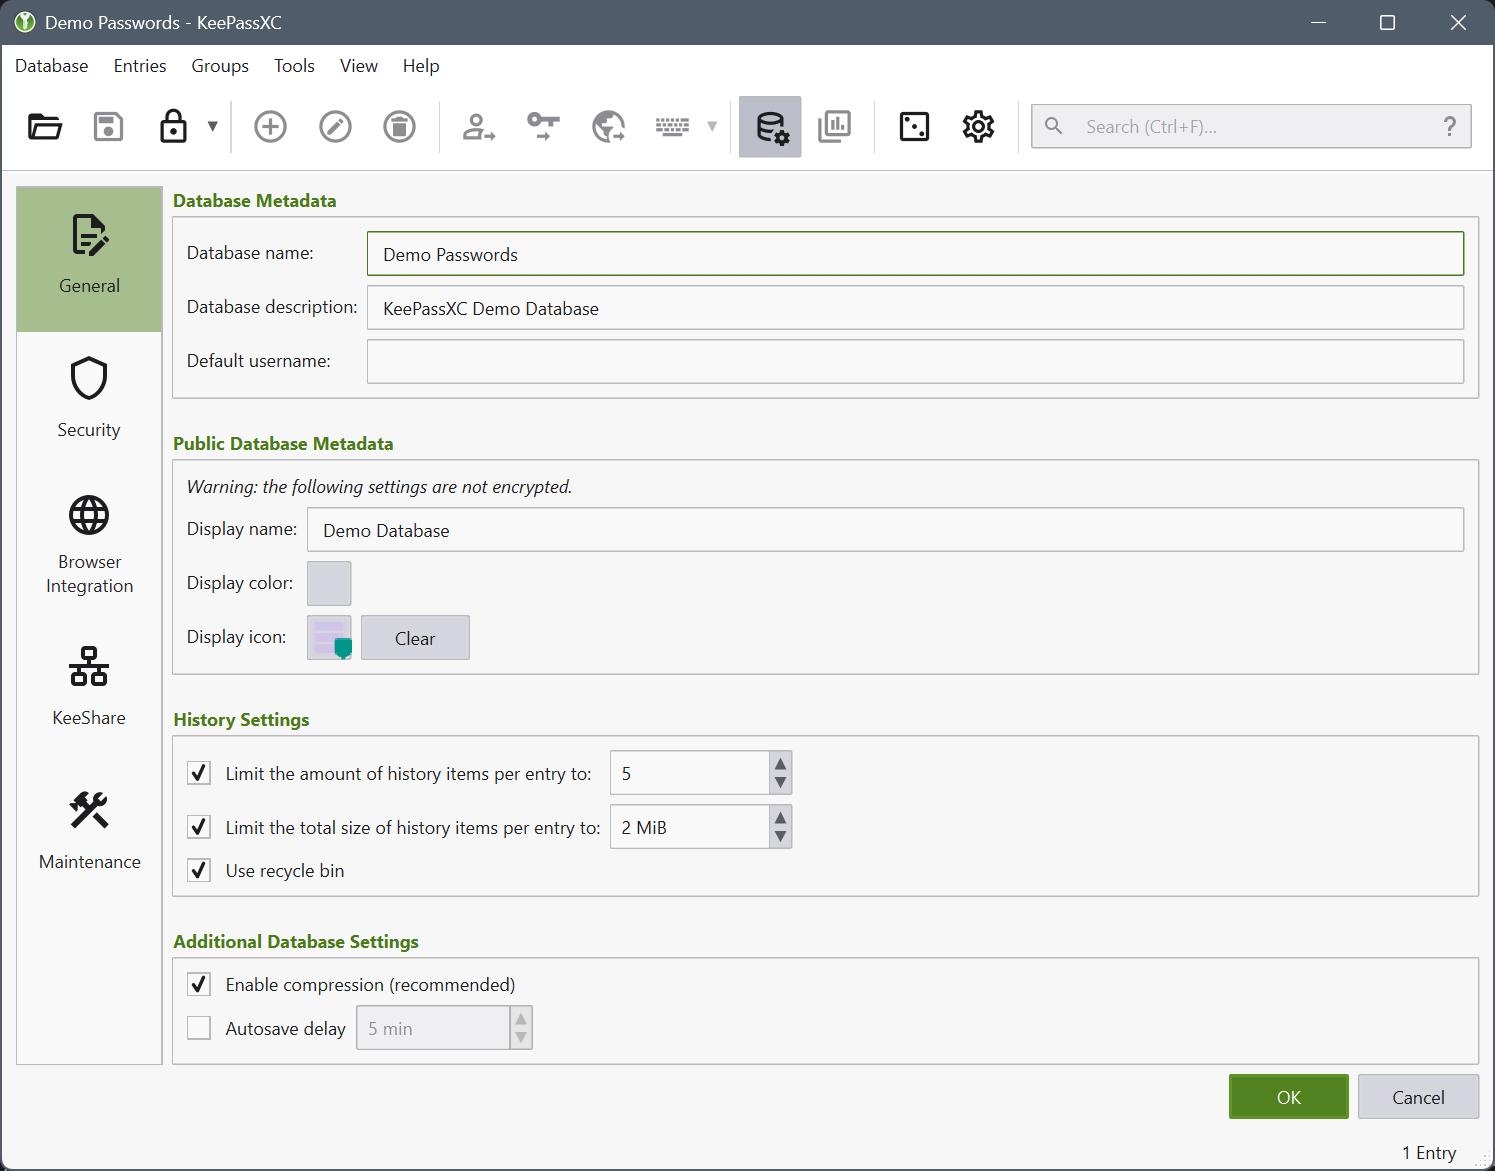Click the green OK button
Viewport: 1495px width, 1171px height.
1288,1097
